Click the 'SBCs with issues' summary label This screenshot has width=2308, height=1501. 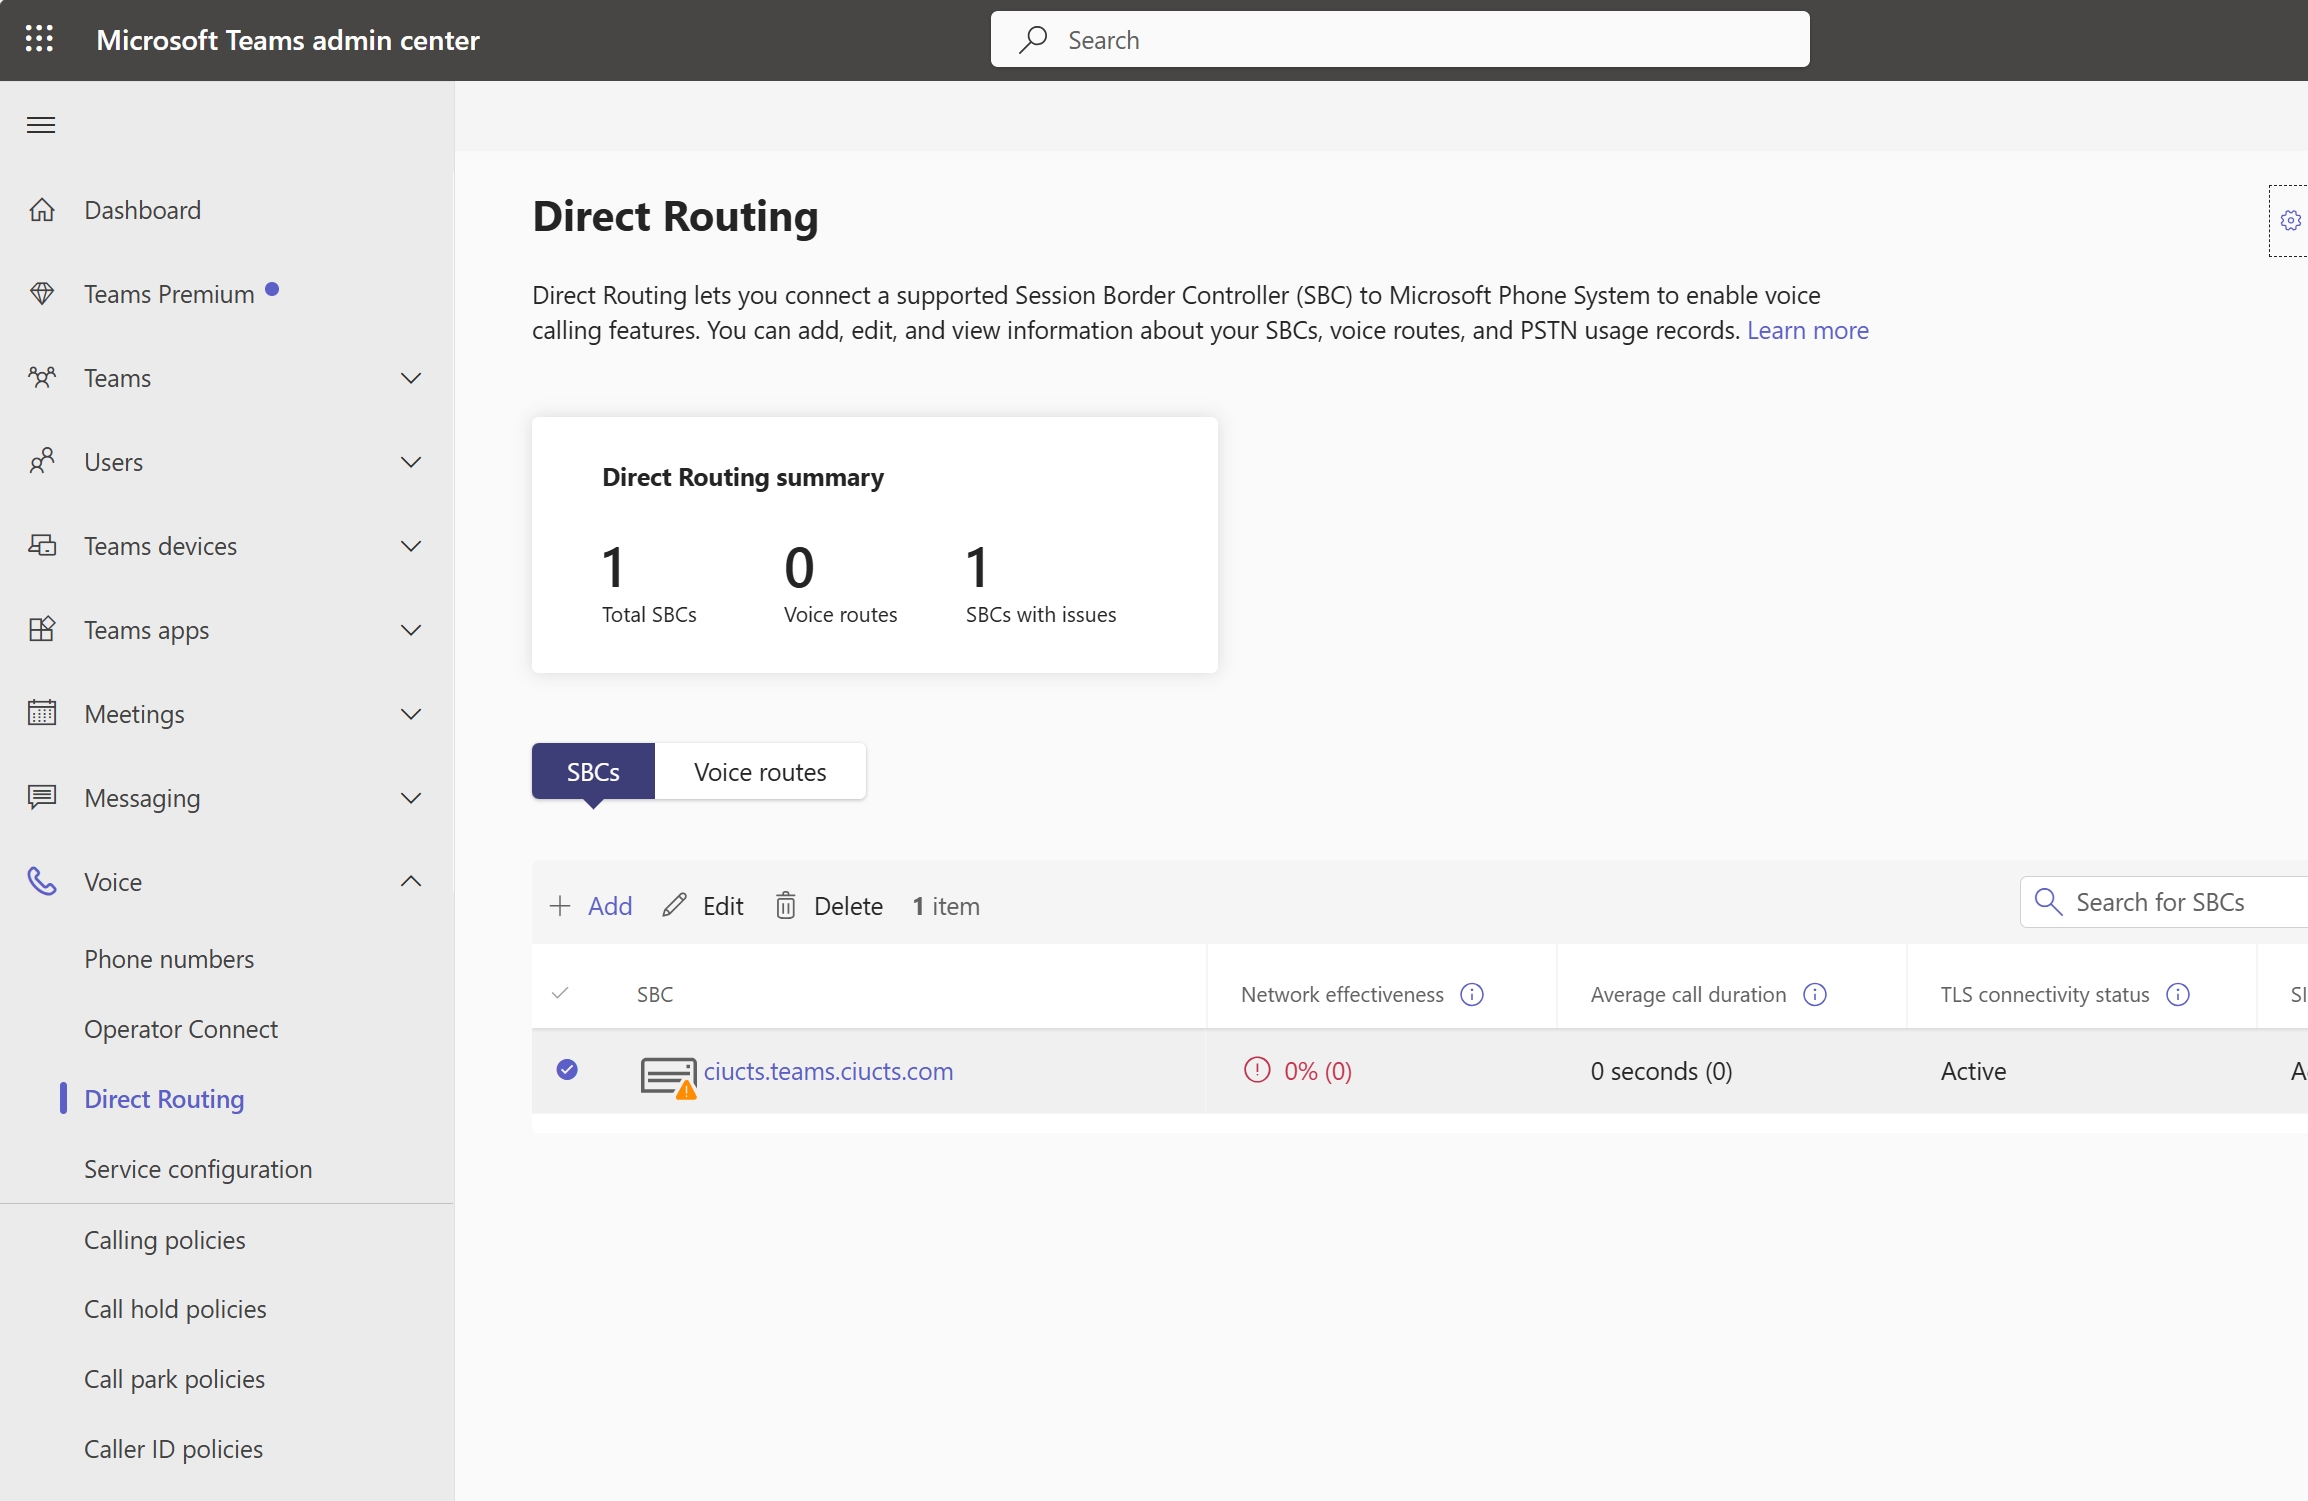[x=1041, y=614]
